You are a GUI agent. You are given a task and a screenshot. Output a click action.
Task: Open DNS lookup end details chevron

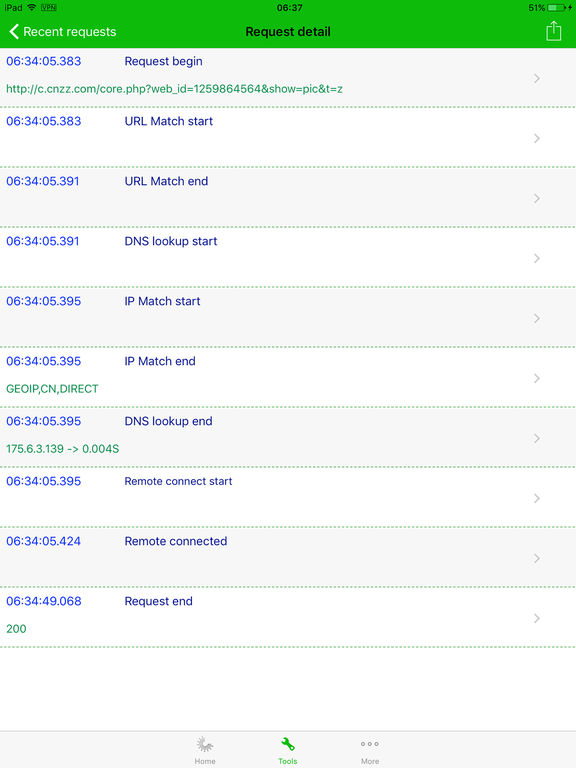[x=537, y=438]
